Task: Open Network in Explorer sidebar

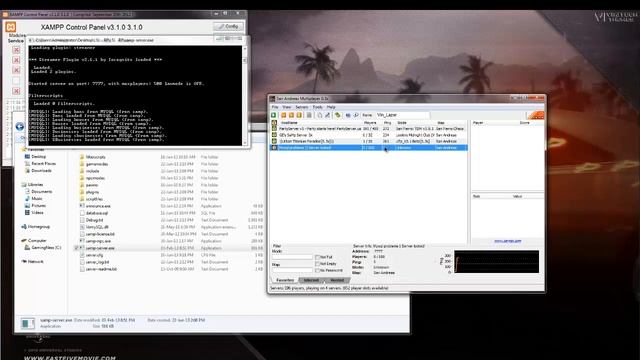Action: 32,261
